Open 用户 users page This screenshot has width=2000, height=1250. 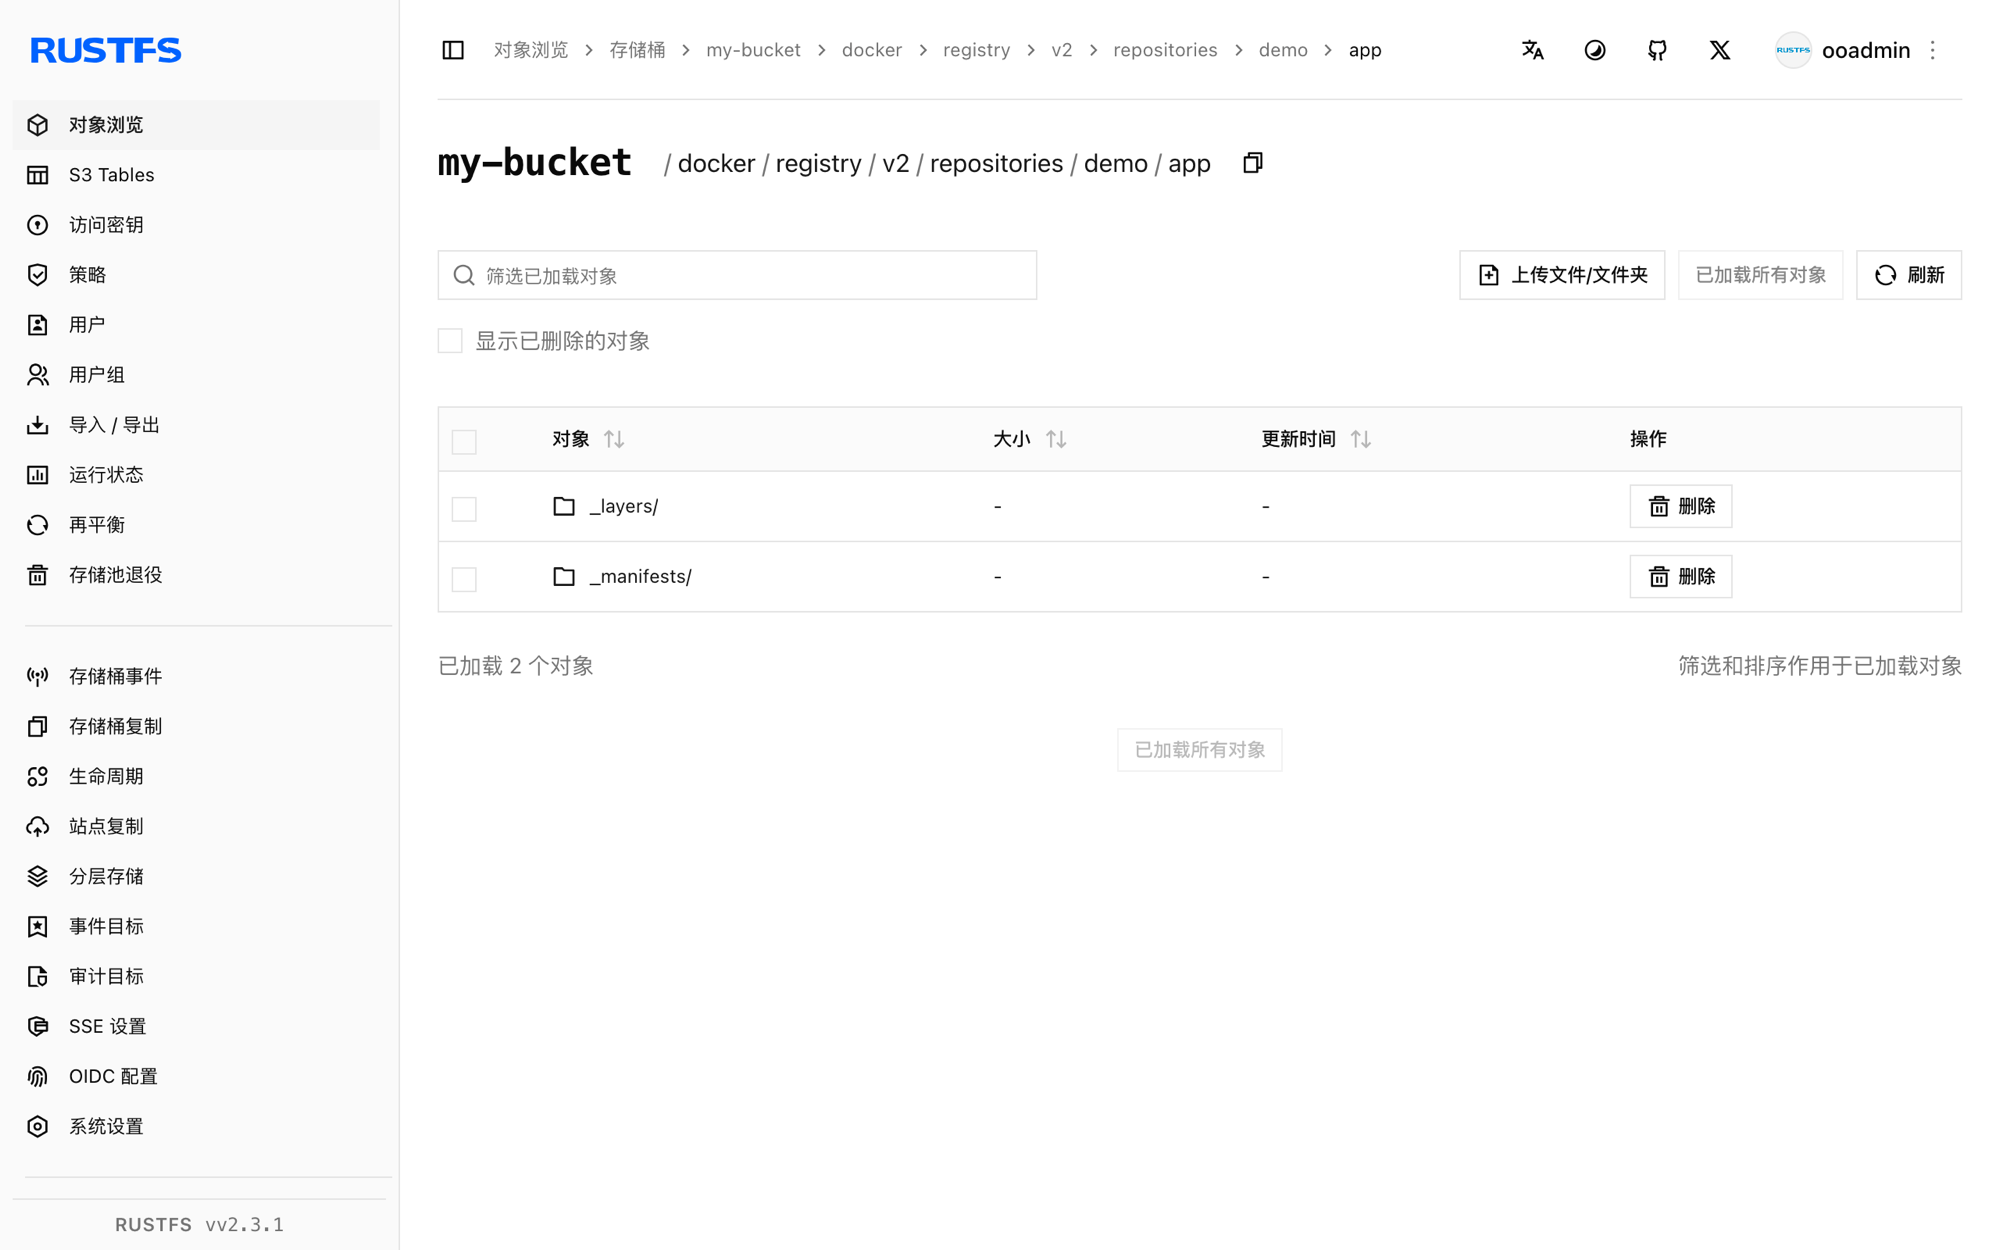(x=196, y=325)
